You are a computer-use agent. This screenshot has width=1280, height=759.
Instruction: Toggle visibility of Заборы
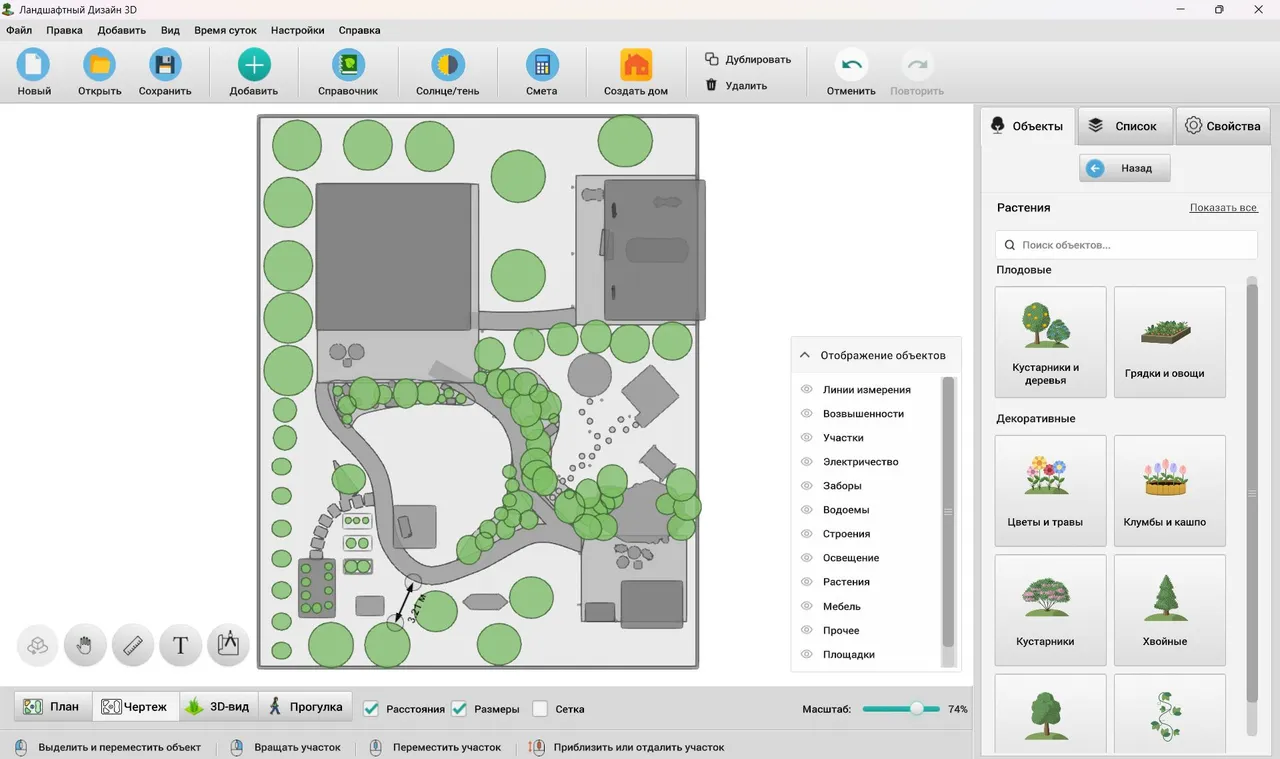[806, 486]
